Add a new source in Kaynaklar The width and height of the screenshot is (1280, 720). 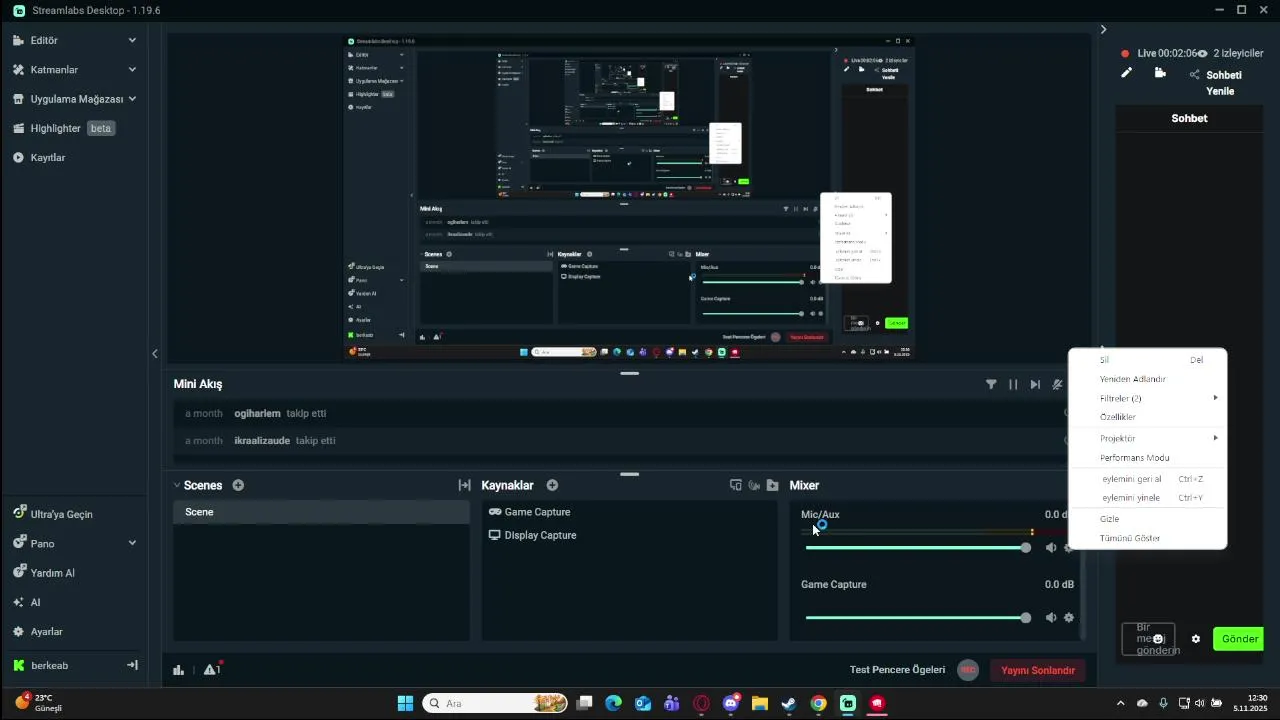click(x=552, y=485)
